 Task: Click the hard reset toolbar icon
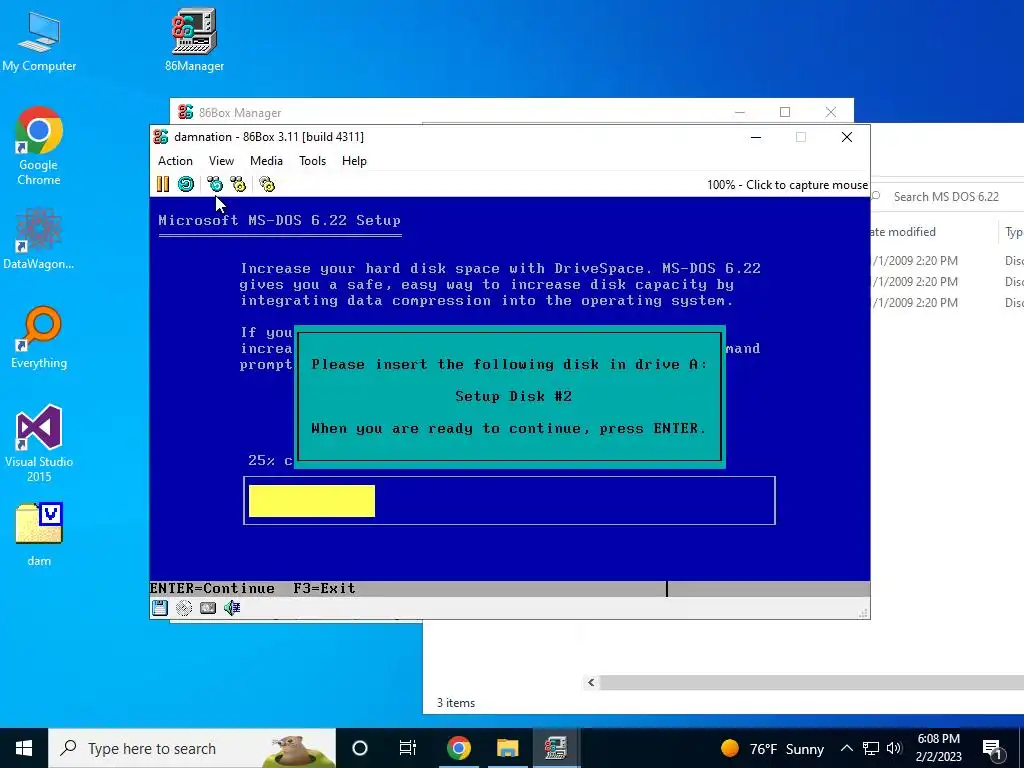(x=186, y=185)
